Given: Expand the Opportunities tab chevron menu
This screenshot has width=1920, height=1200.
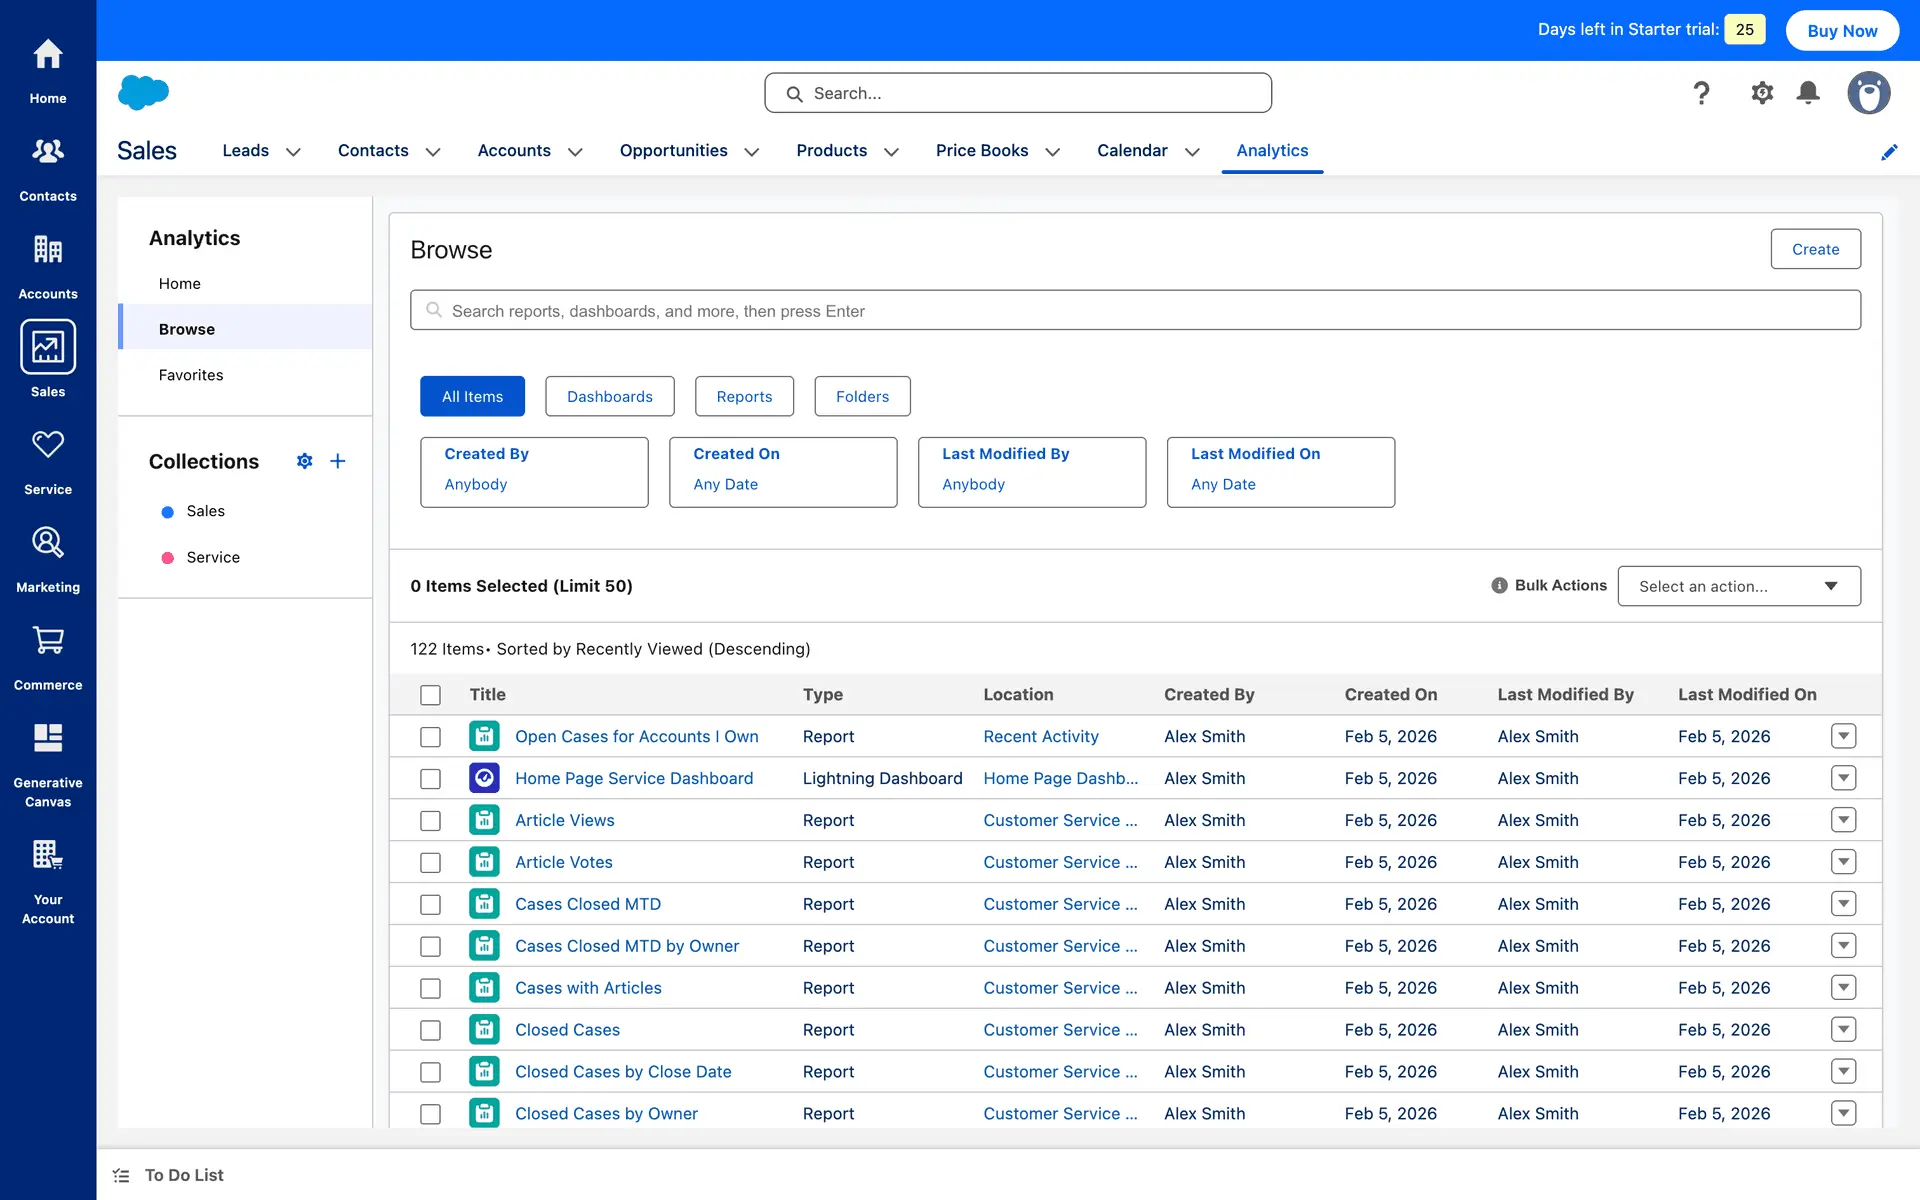Looking at the screenshot, I should [x=752, y=152].
